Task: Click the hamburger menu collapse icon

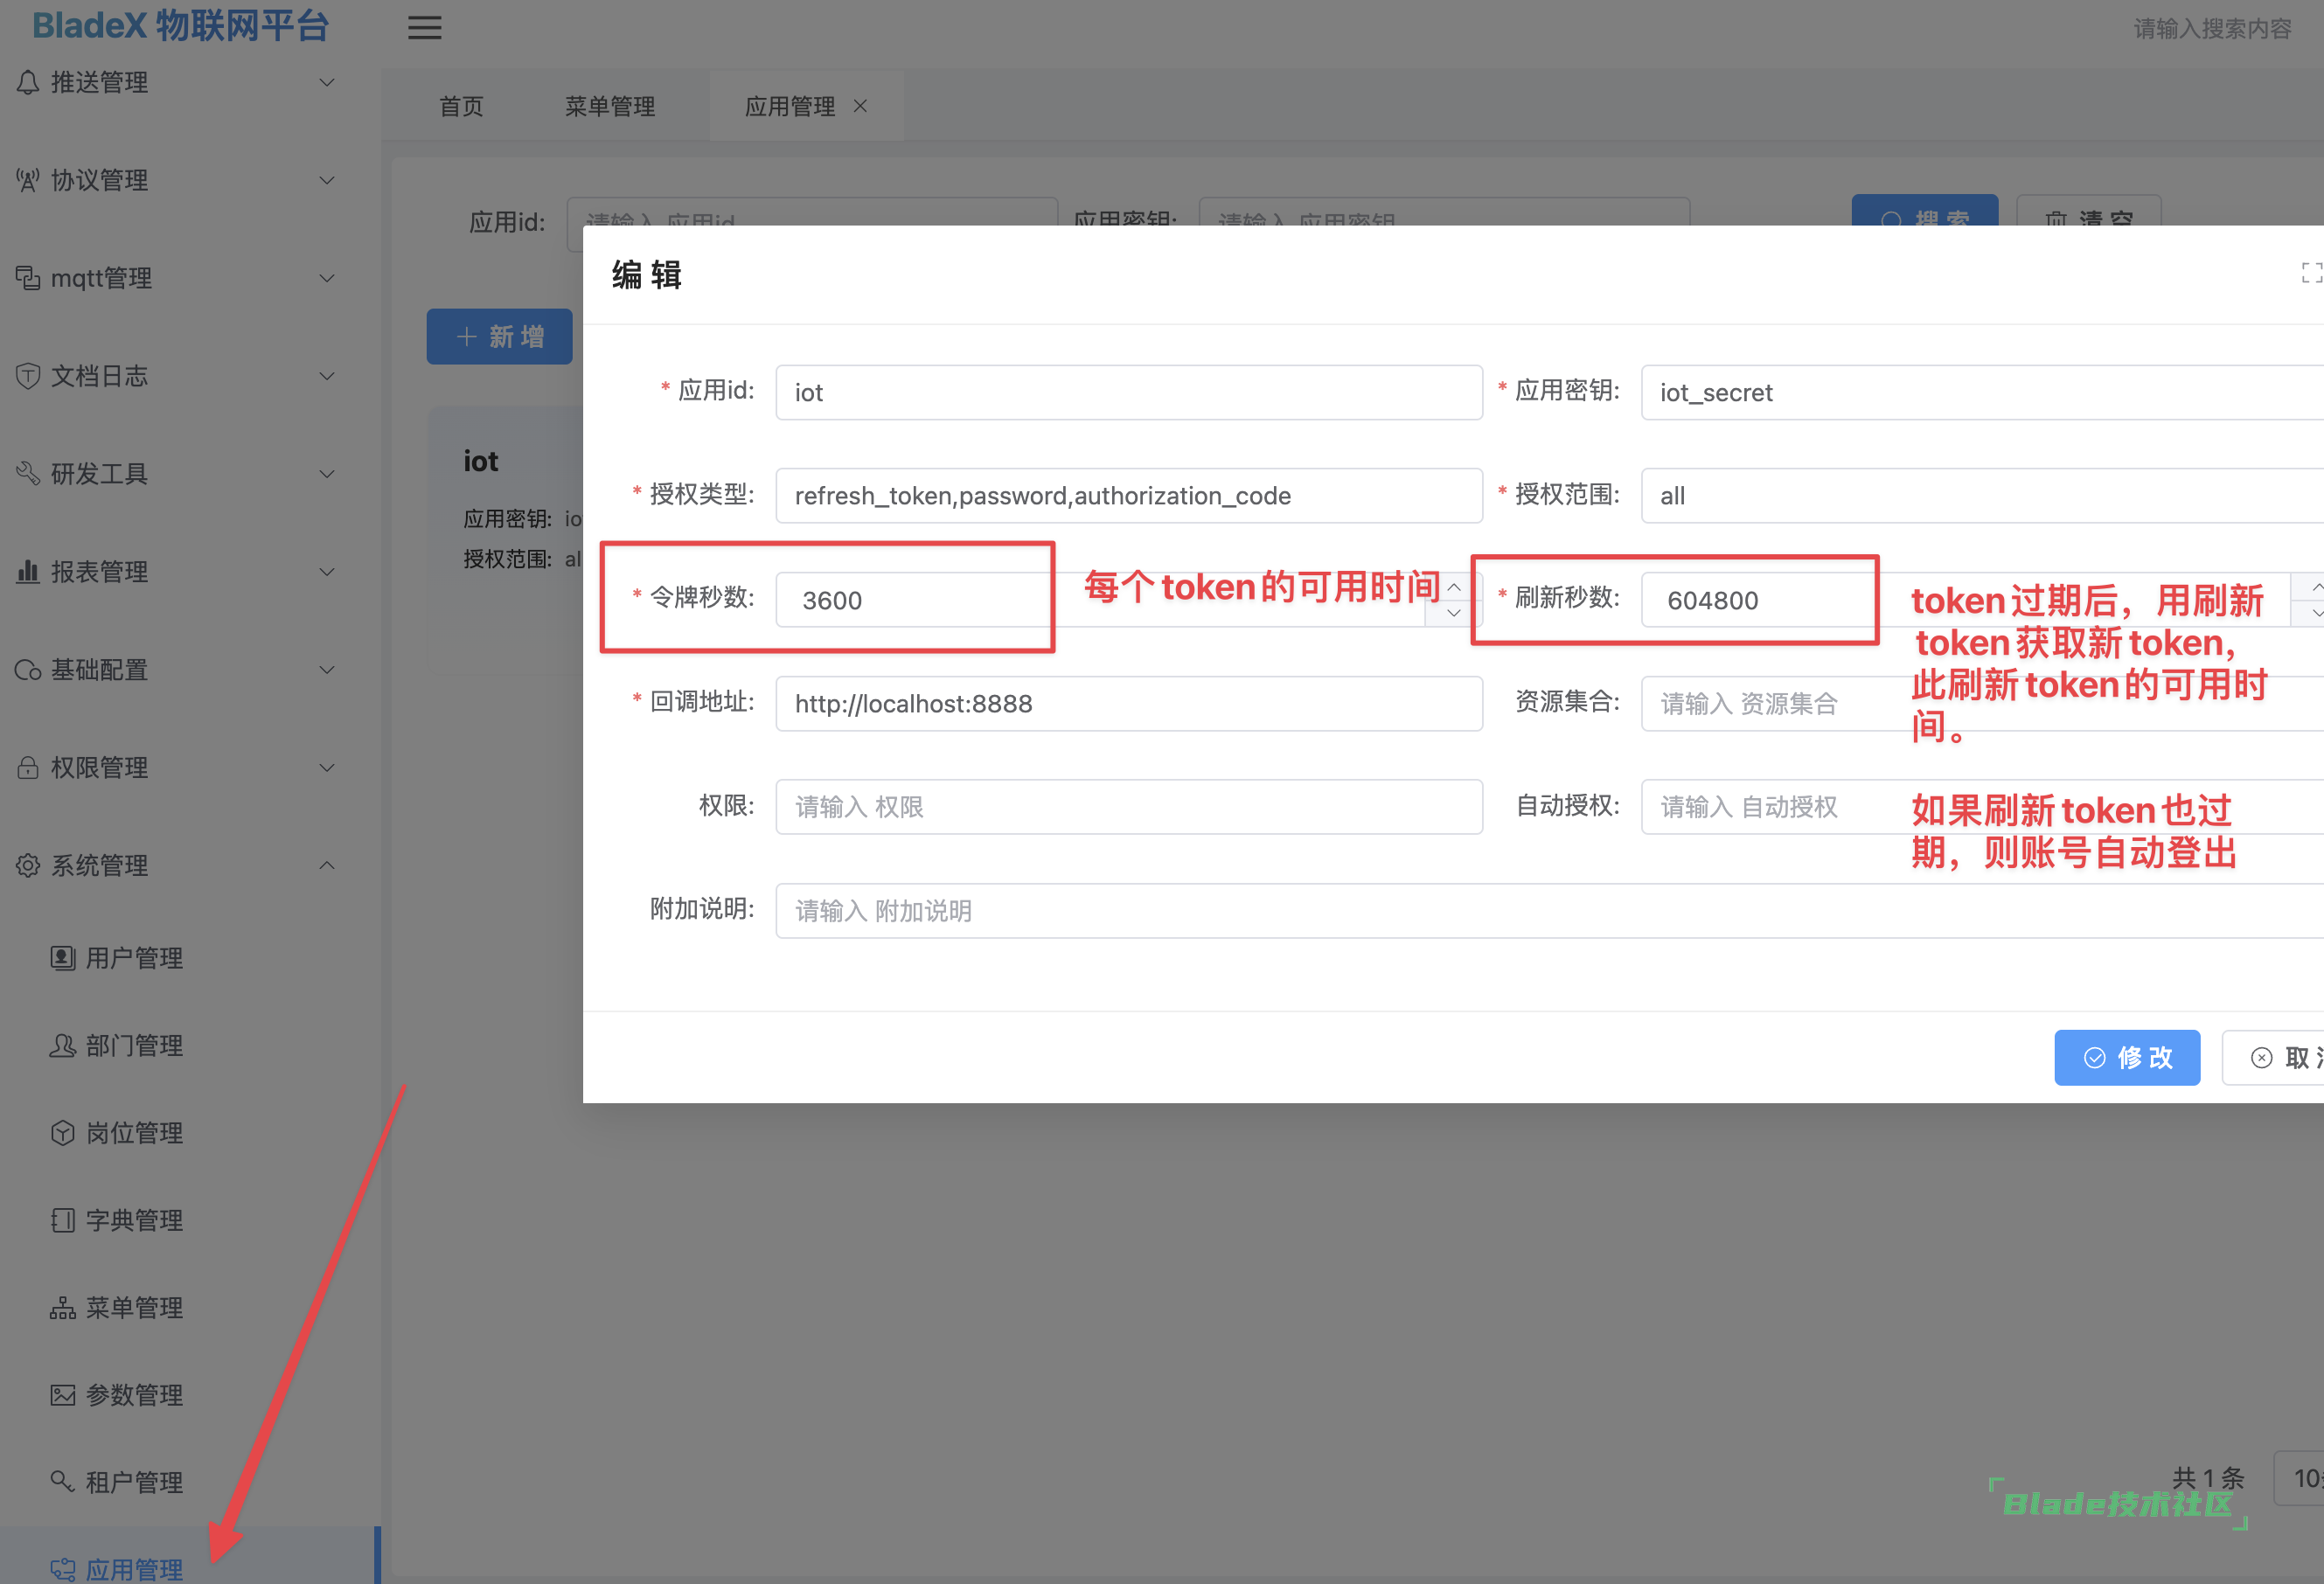Action: click(x=424, y=28)
